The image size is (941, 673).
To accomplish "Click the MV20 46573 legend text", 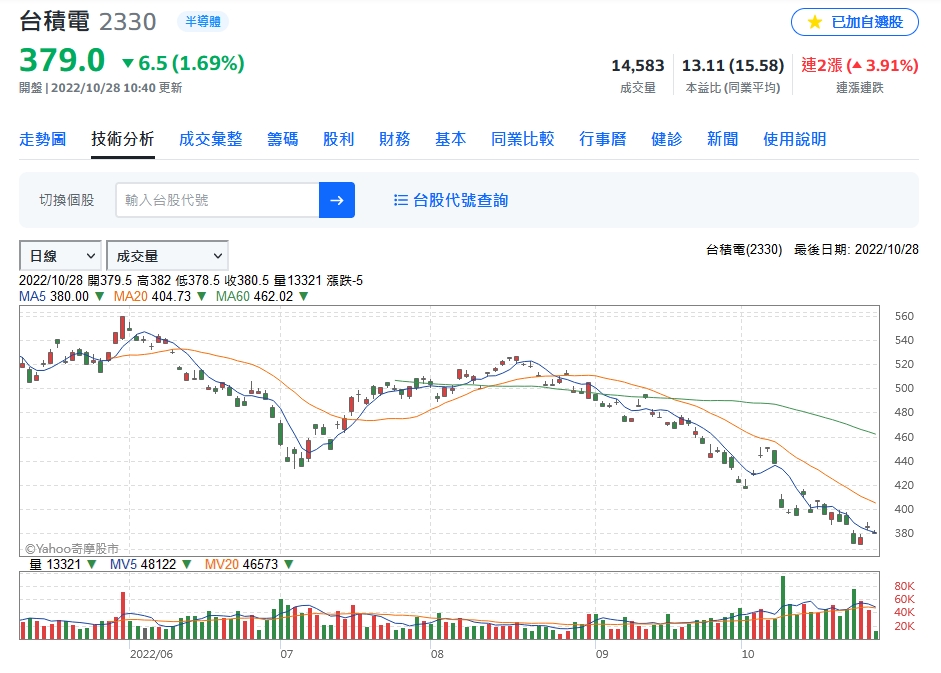I will (x=241, y=564).
